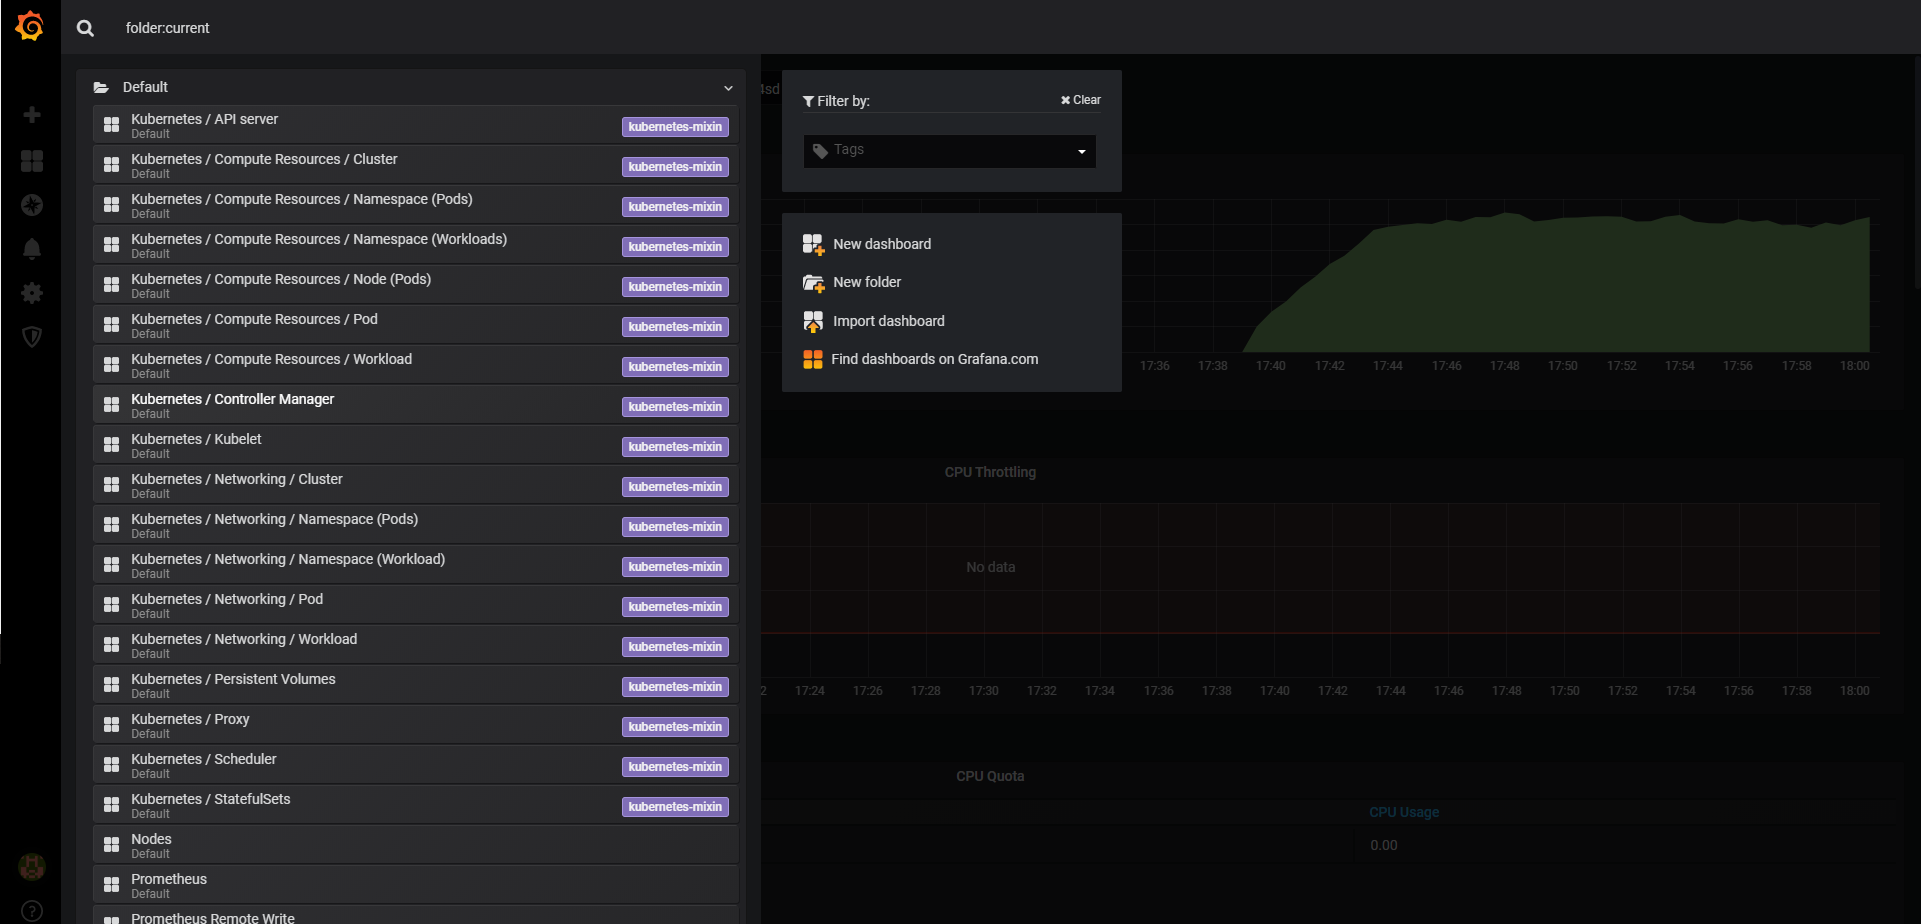Click dashboard icon beside Kubernetes / Proxy

[x=112, y=725]
